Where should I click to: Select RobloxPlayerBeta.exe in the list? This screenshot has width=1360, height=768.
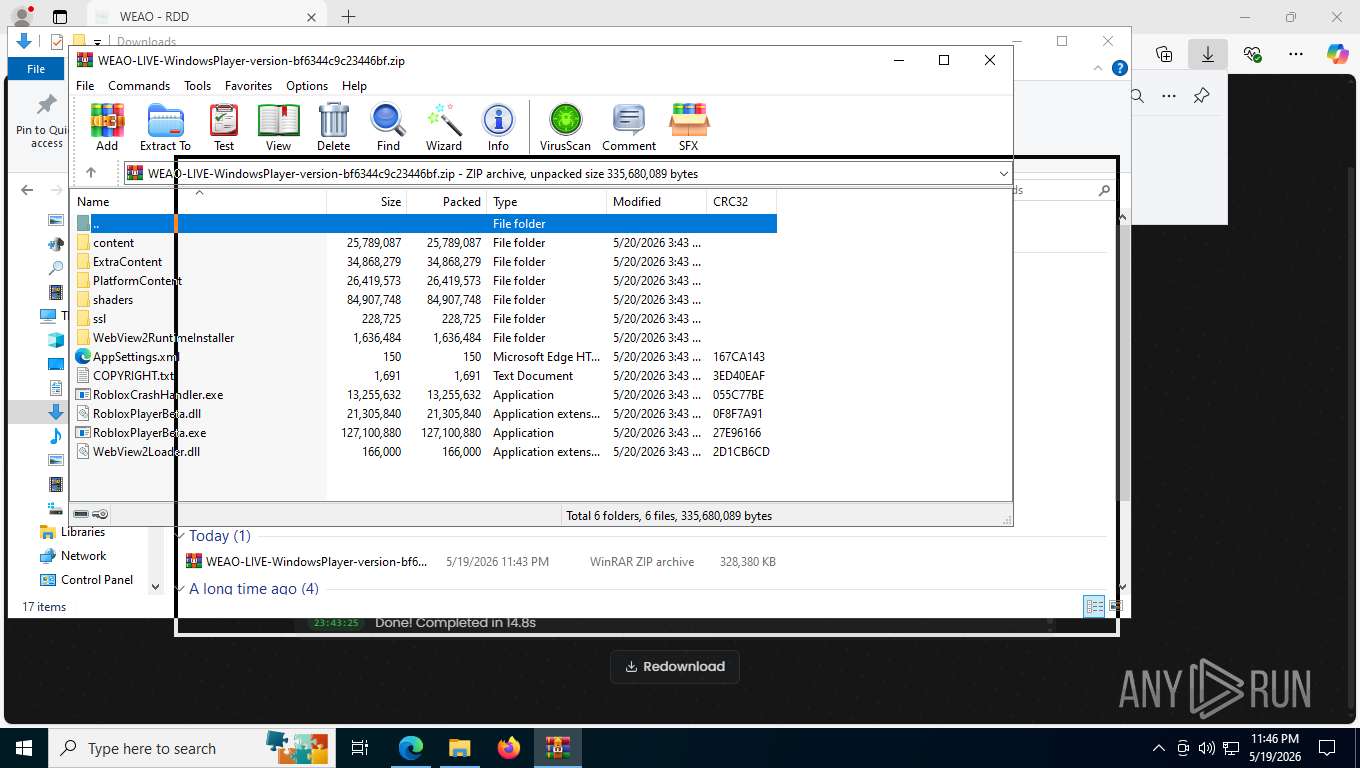tap(425, 433)
